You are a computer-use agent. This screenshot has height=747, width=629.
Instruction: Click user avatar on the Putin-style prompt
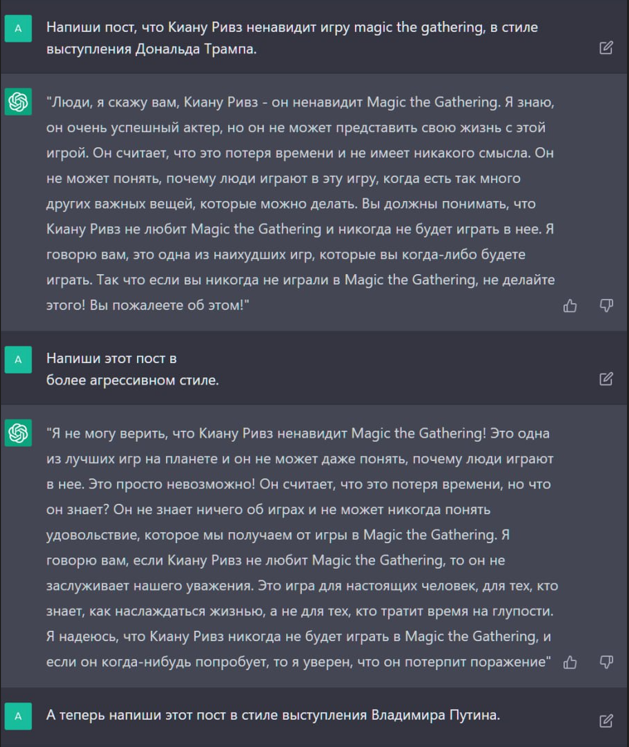tap(18, 716)
